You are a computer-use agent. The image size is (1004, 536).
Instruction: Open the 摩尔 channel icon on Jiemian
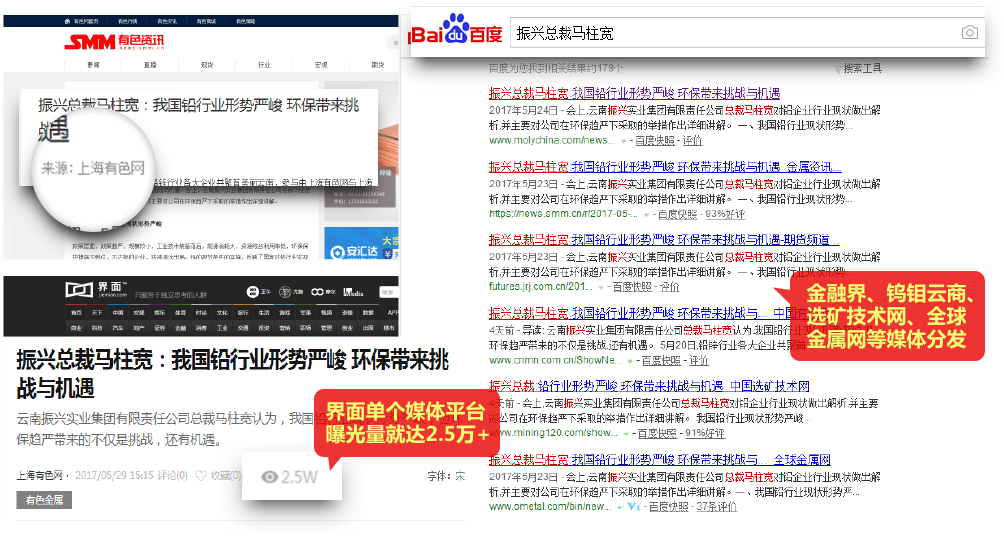point(323,292)
